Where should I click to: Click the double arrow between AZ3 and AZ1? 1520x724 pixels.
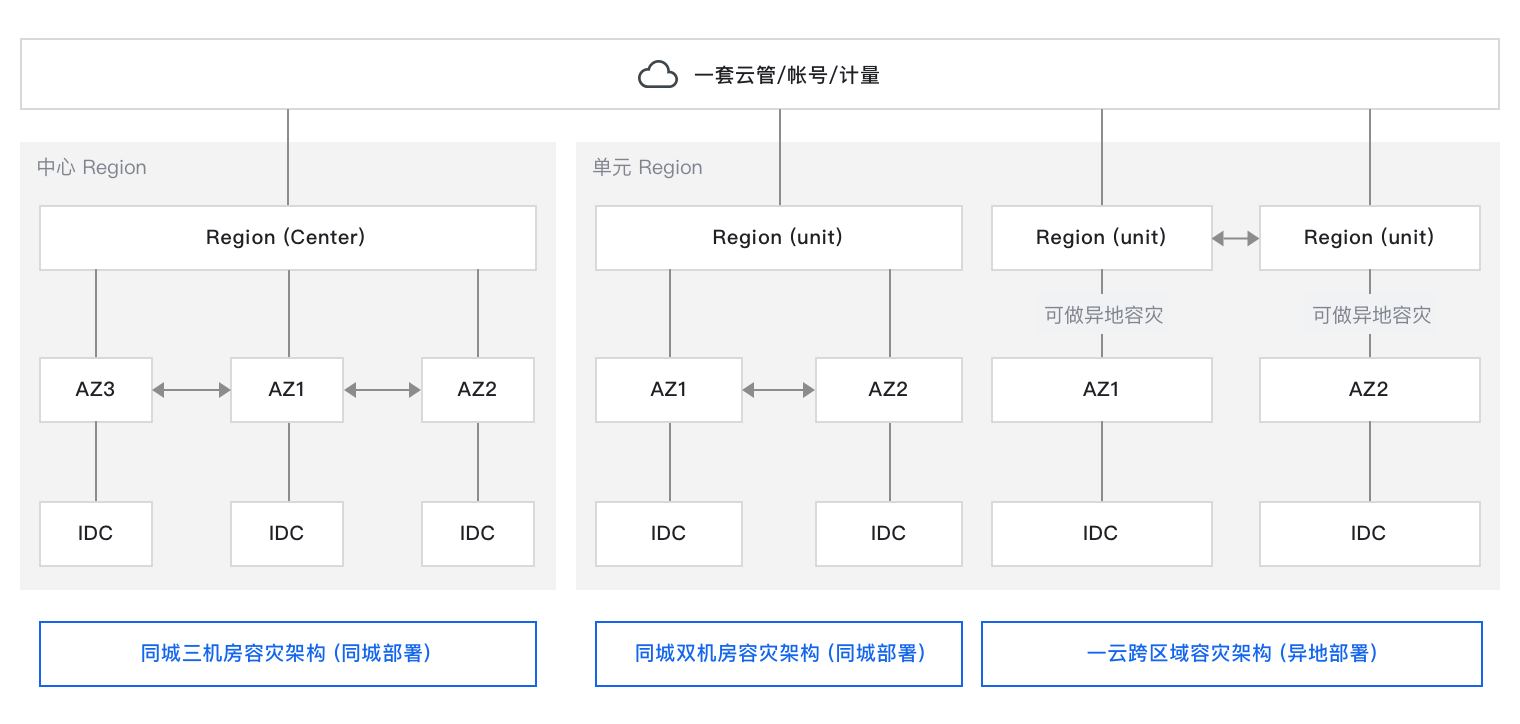coord(191,390)
